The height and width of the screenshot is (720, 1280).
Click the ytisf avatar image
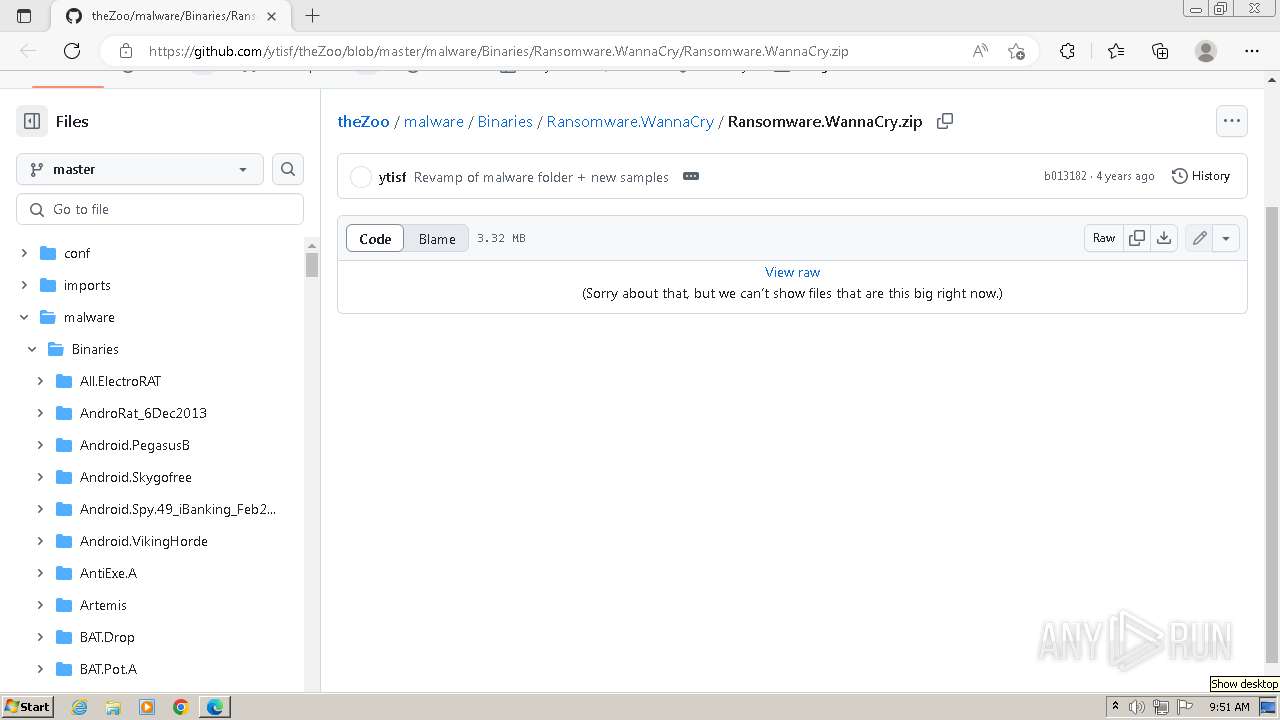(x=361, y=177)
